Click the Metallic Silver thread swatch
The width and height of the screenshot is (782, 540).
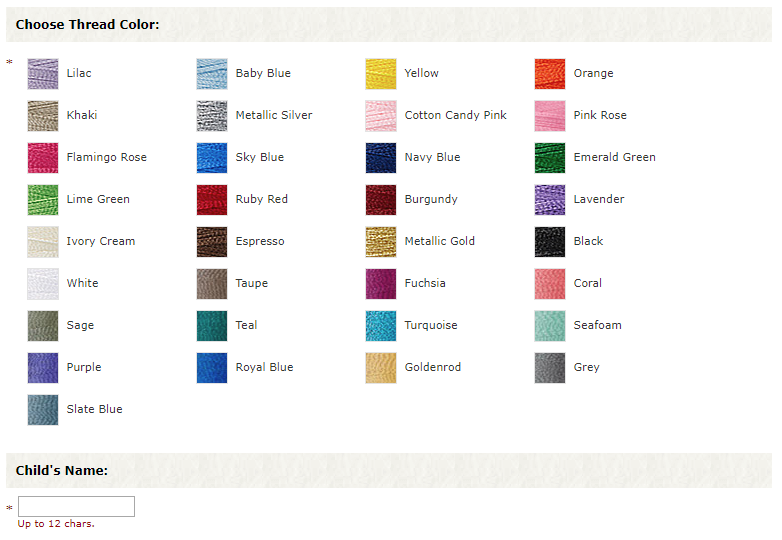(x=212, y=116)
